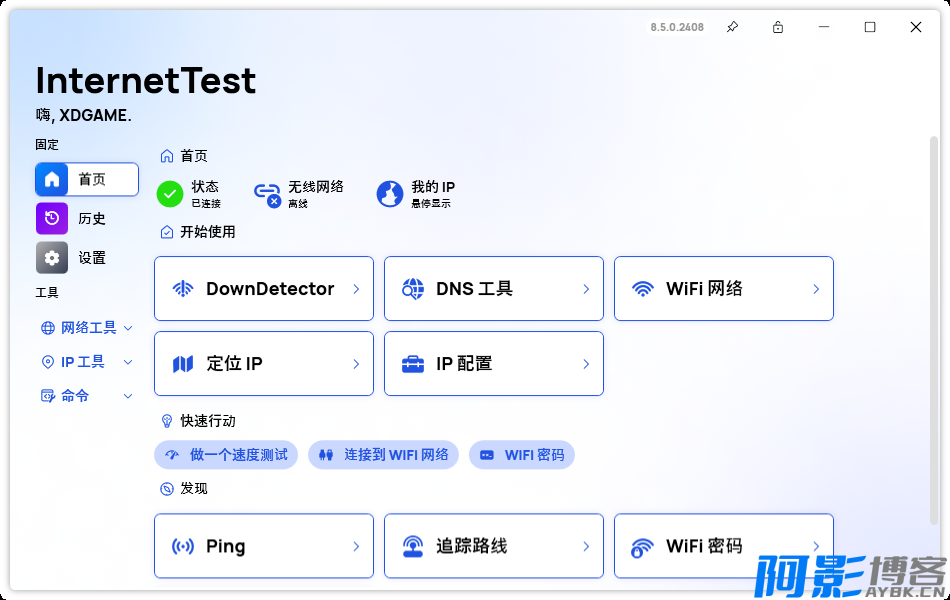Click the map icon on 定位 IP
The width and height of the screenshot is (950, 600).
pyautogui.click(x=183, y=364)
